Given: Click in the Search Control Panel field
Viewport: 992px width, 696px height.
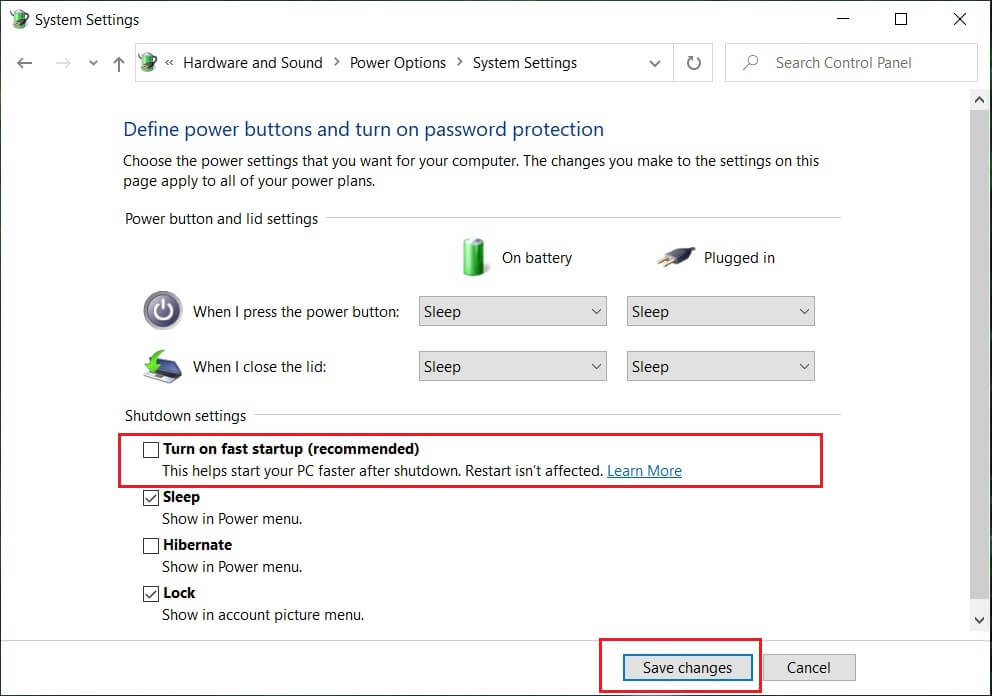Looking at the screenshot, I should pyautogui.click(x=860, y=63).
